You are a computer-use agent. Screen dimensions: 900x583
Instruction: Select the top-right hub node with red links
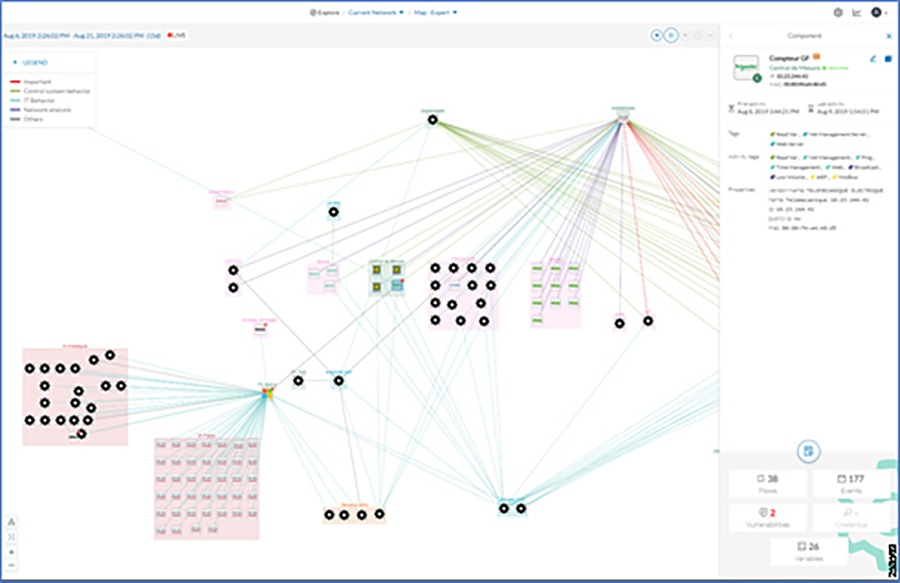click(x=623, y=117)
